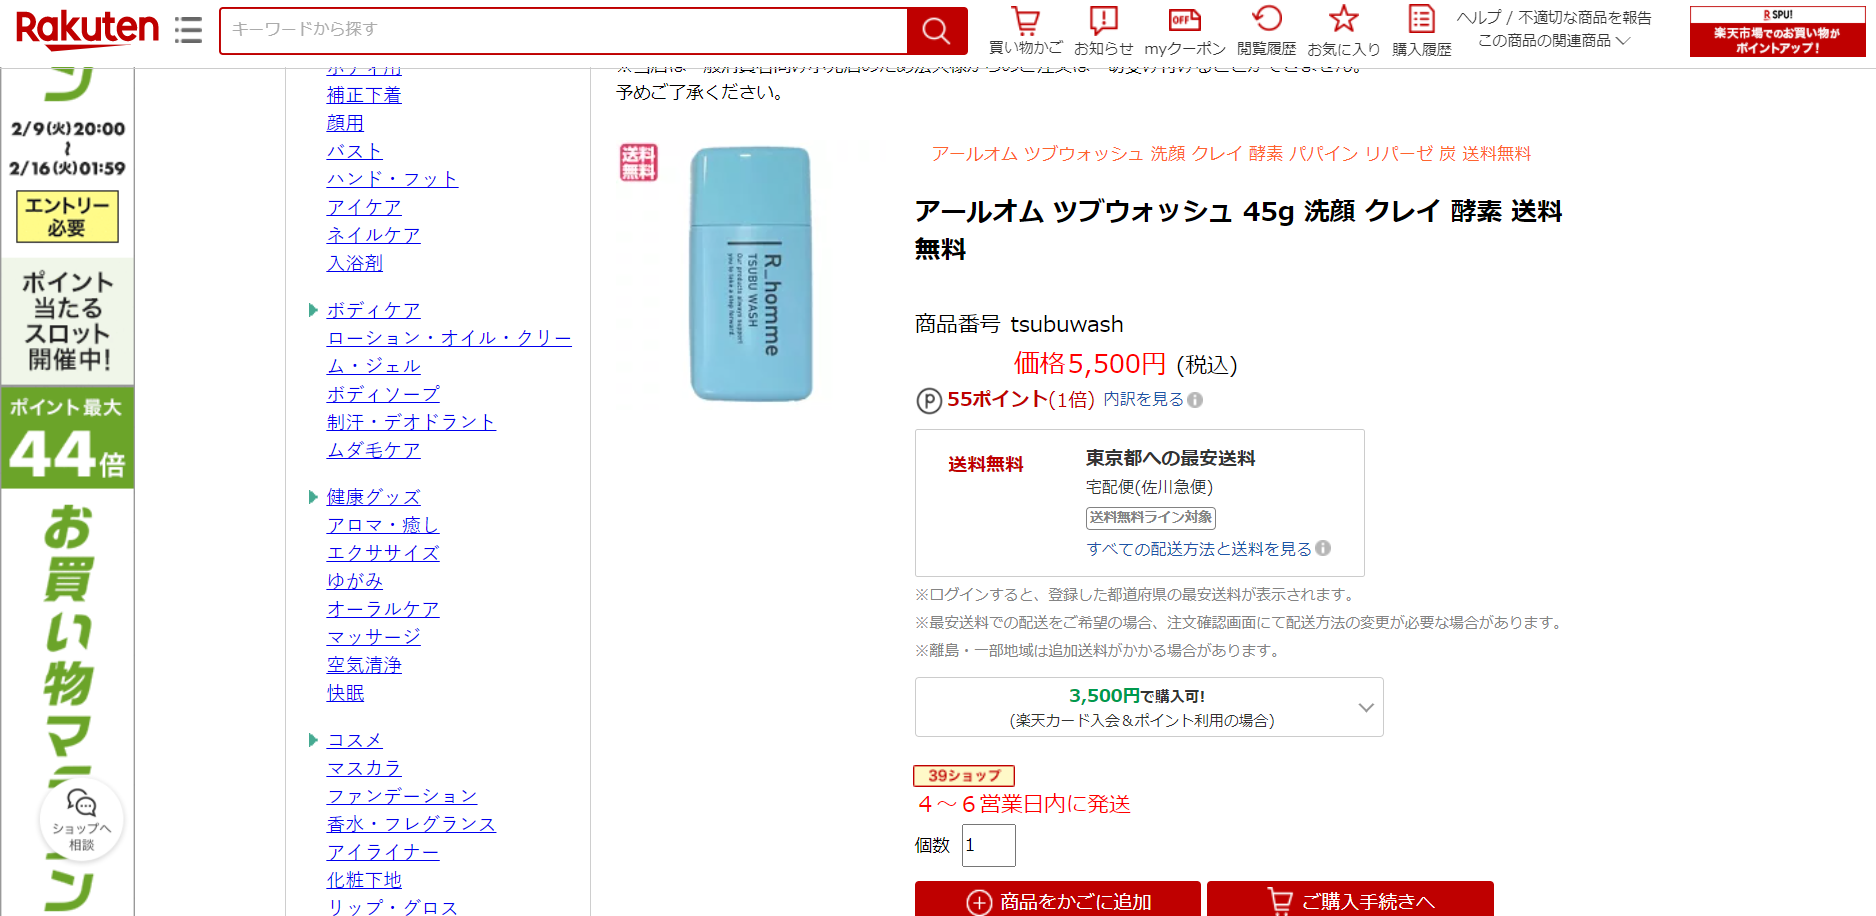Open the マッサージ category link

(374, 637)
